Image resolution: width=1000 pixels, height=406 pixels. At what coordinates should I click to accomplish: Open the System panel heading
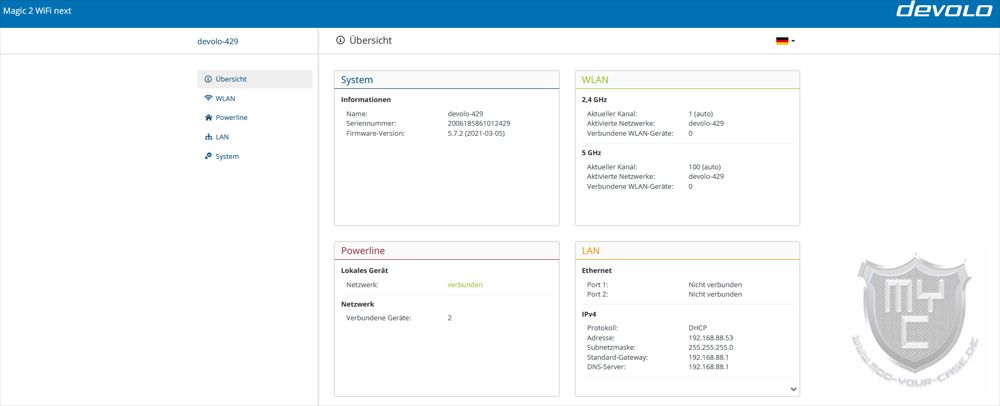[357, 80]
